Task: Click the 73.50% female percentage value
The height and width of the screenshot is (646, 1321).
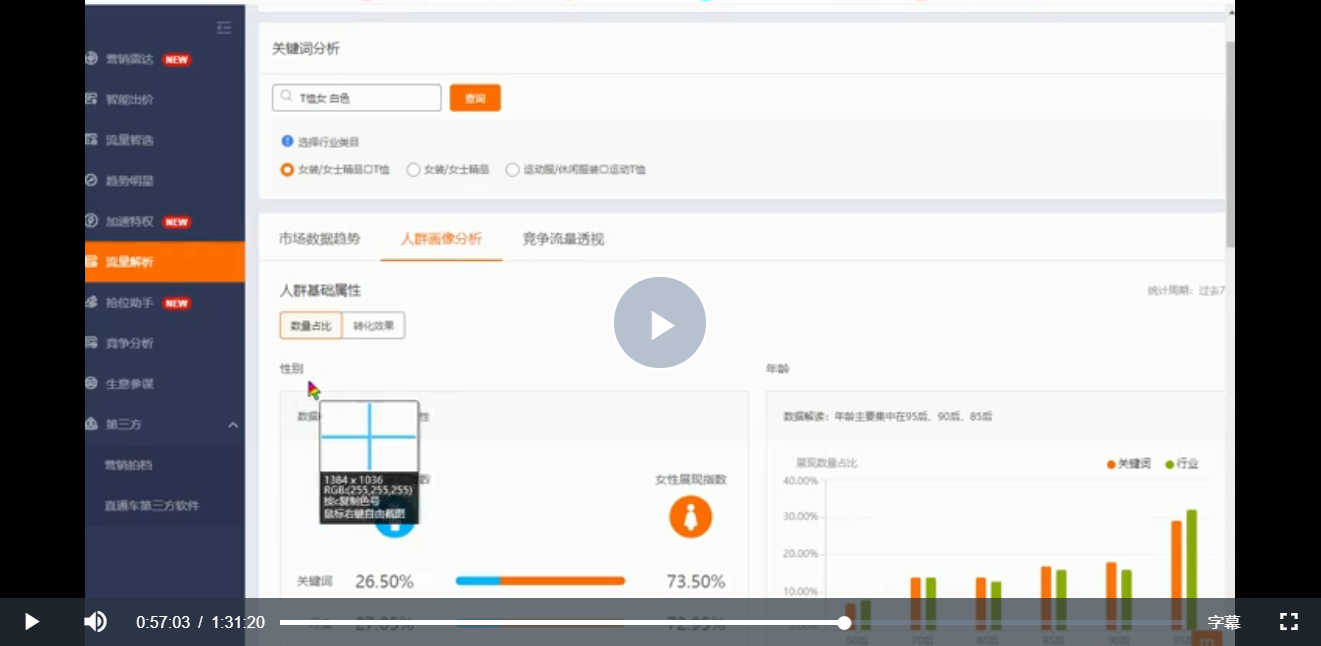Action: coord(696,582)
